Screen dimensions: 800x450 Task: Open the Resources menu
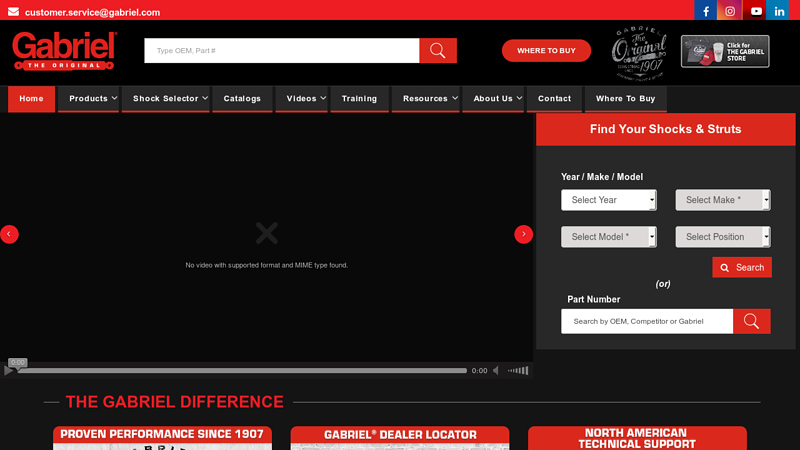coord(426,98)
